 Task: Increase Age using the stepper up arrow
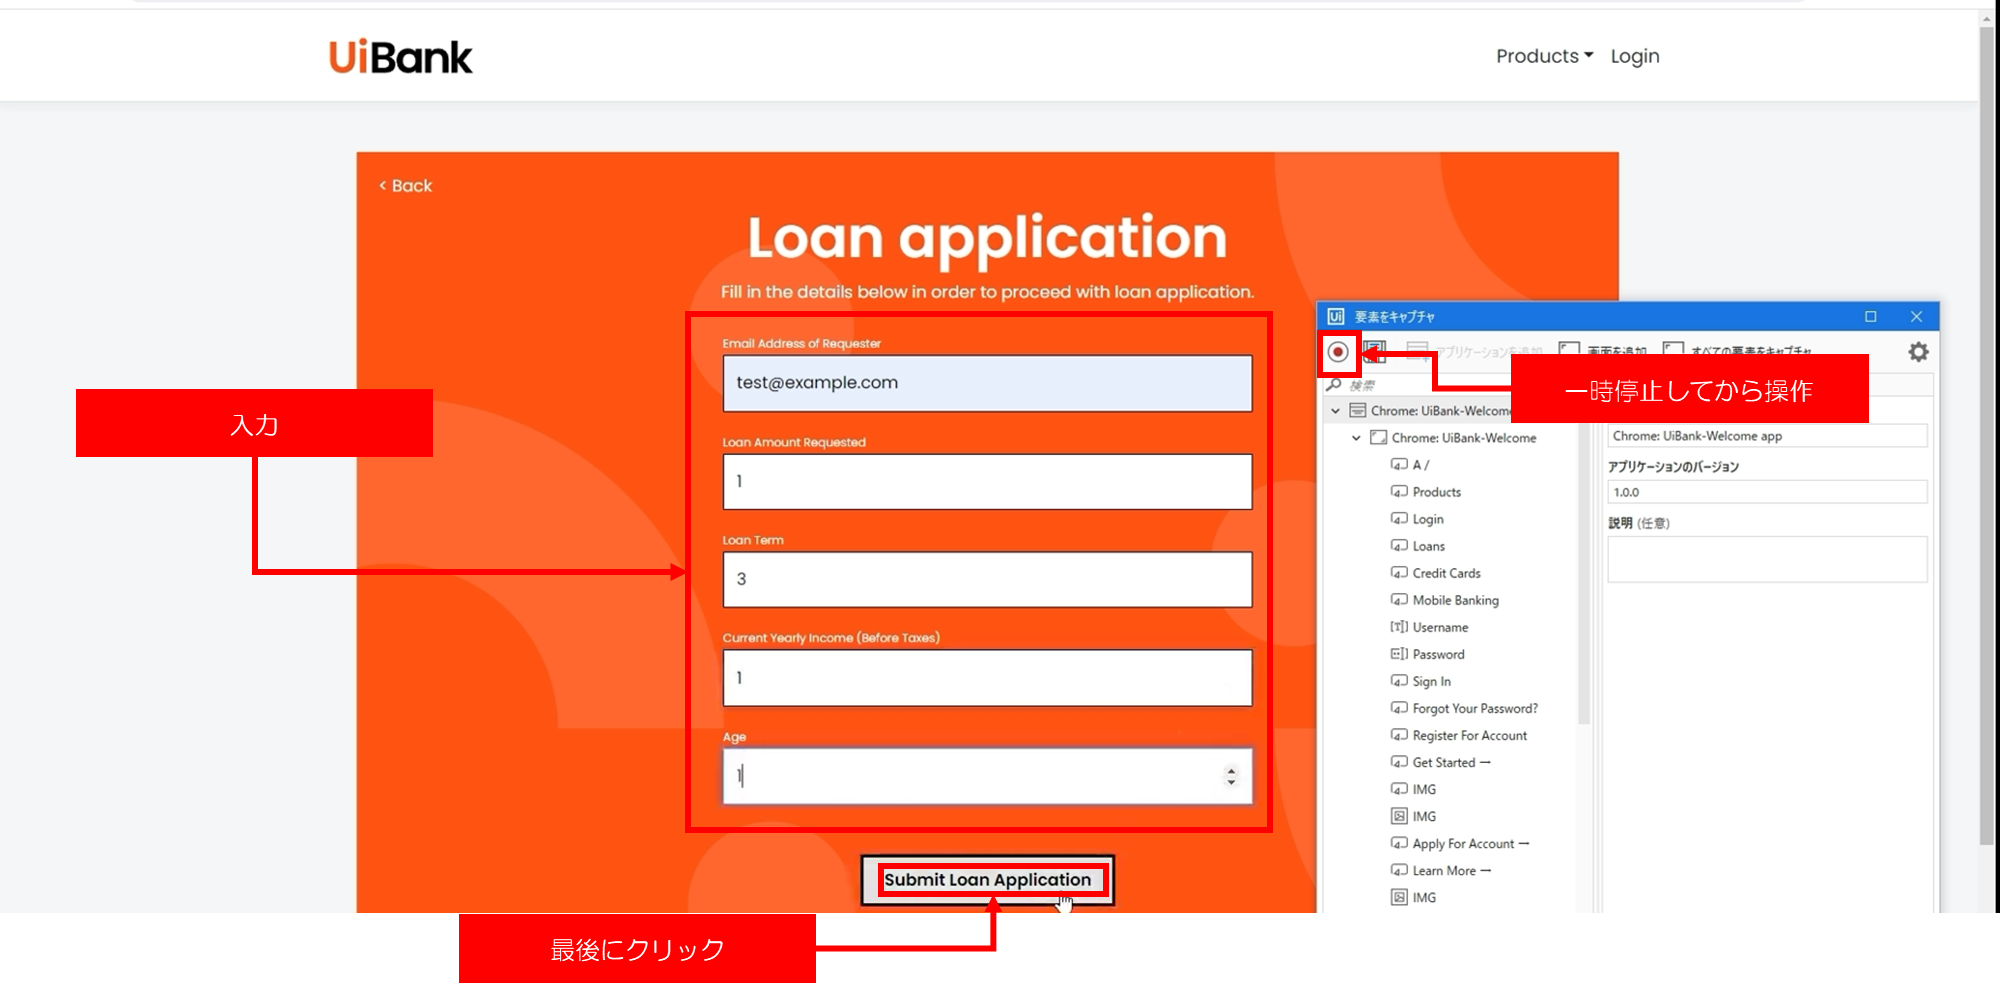click(1231, 770)
